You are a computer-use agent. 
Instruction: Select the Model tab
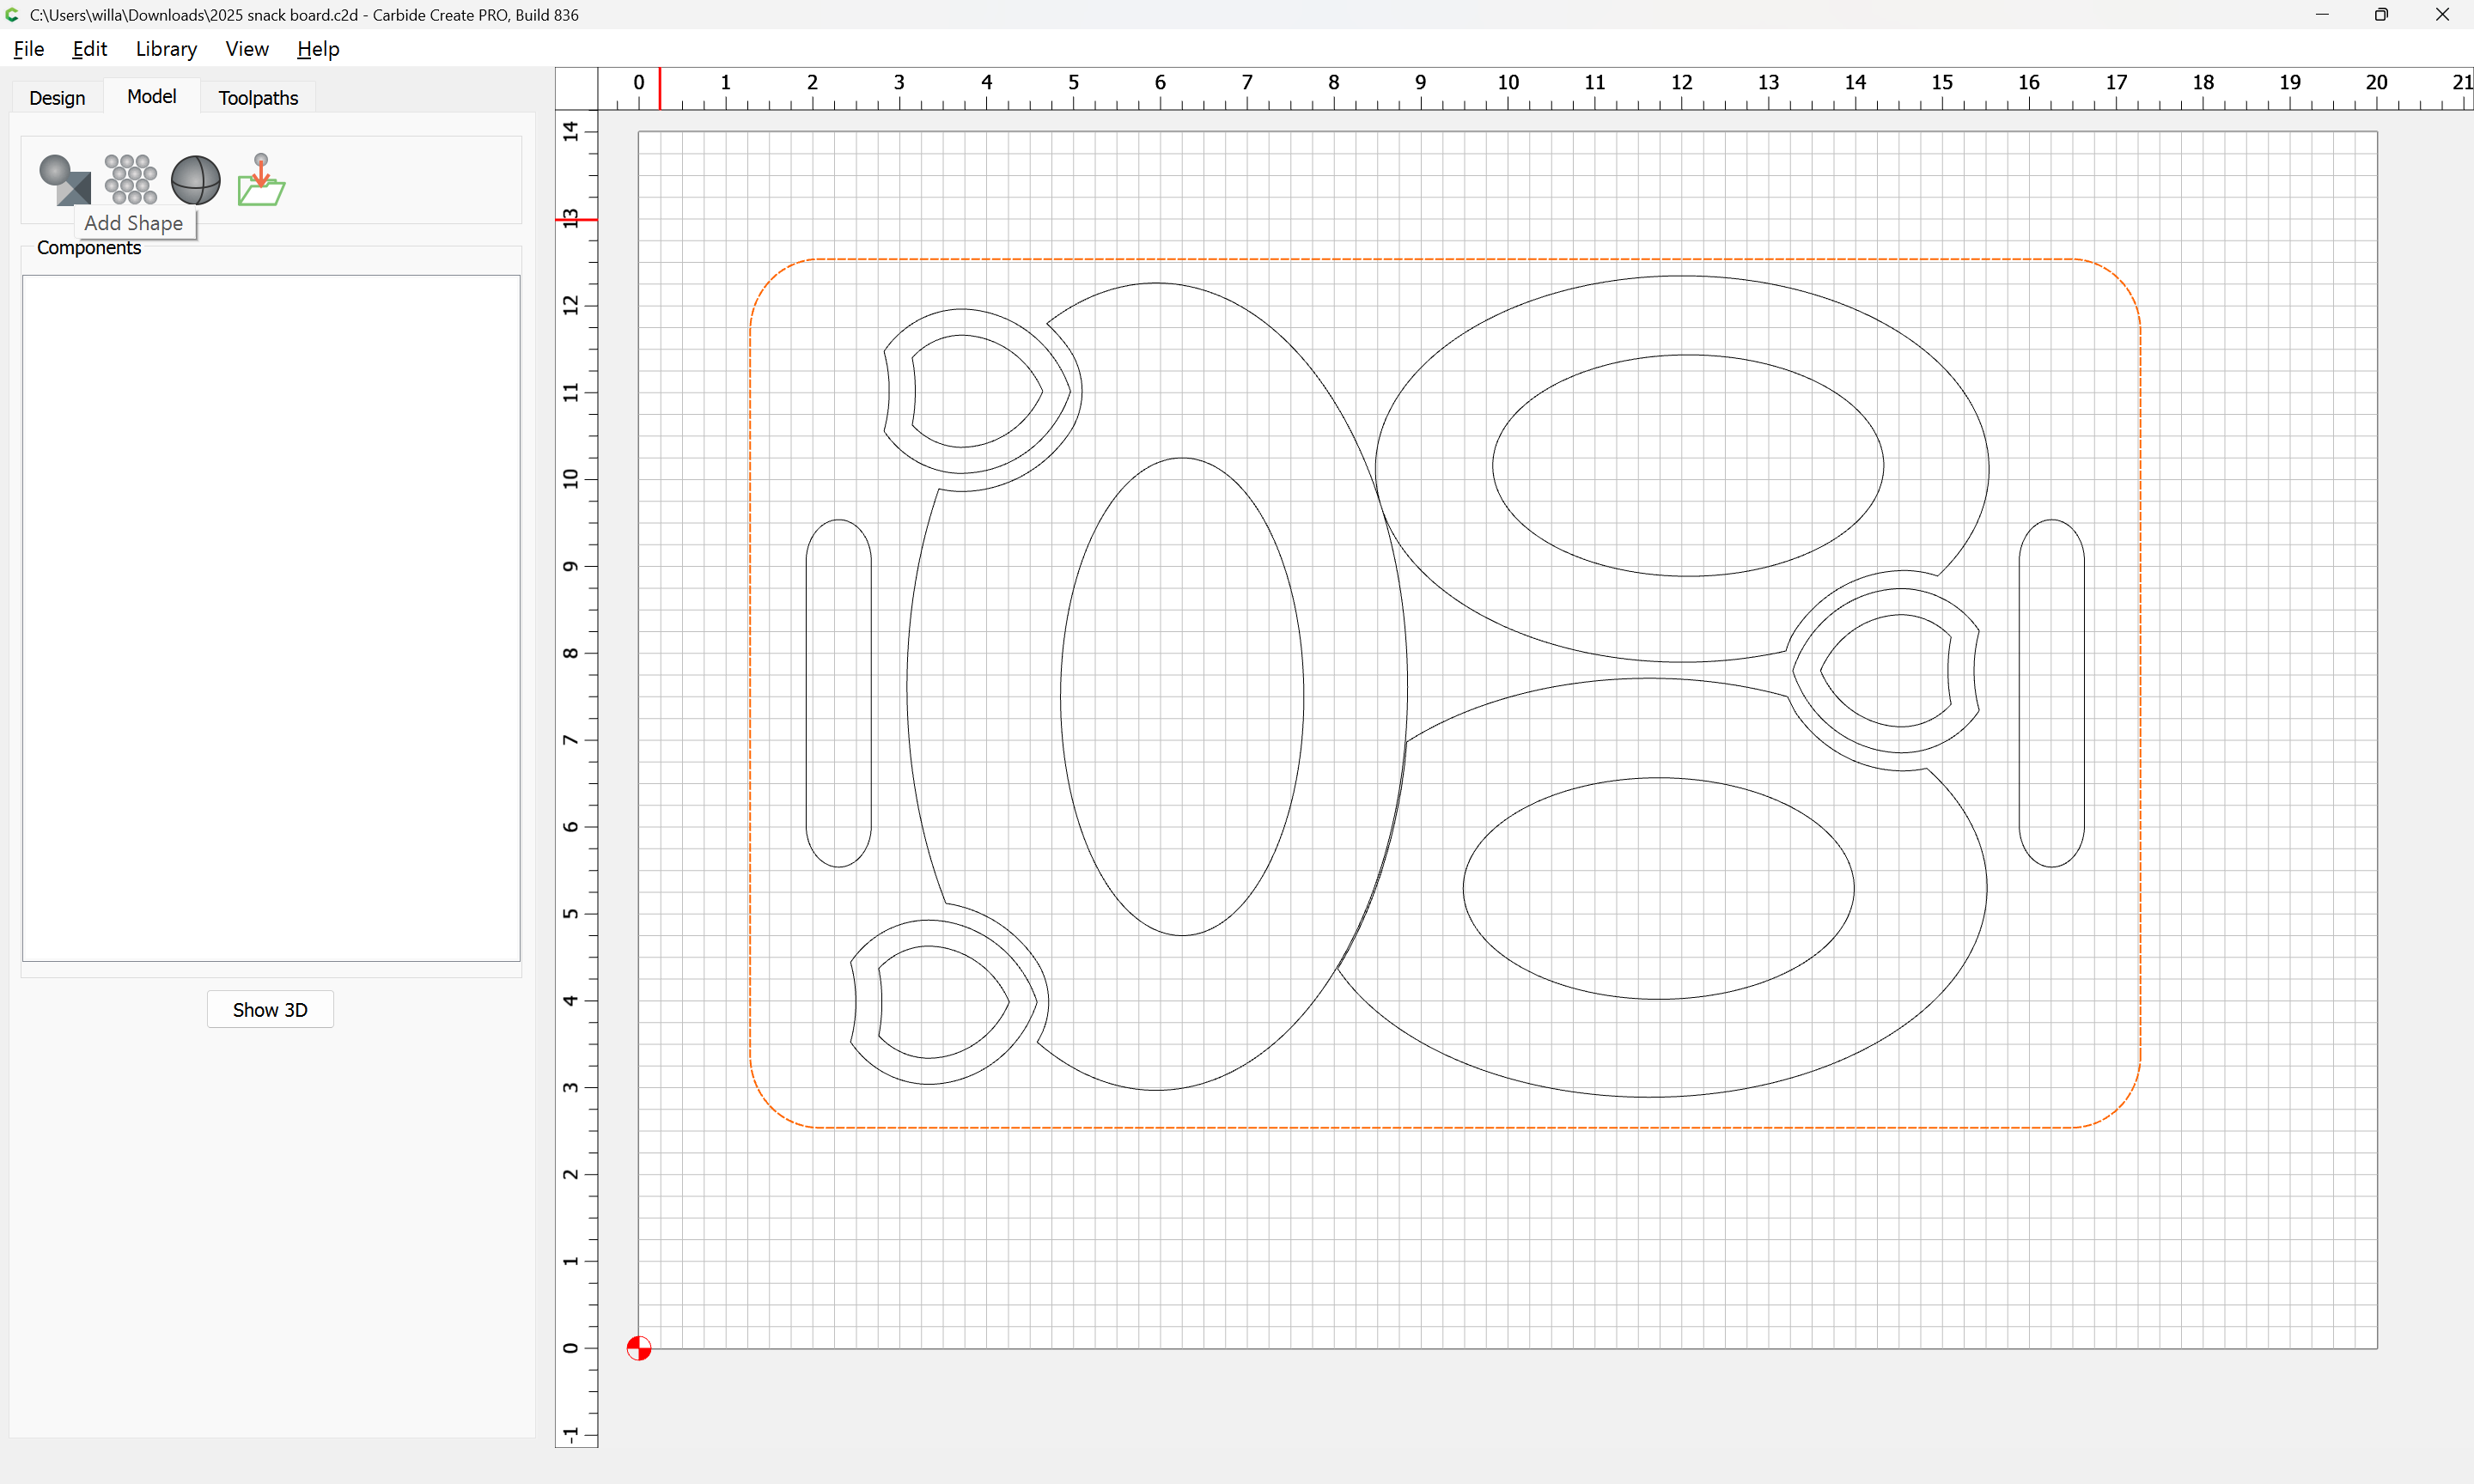[151, 96]
